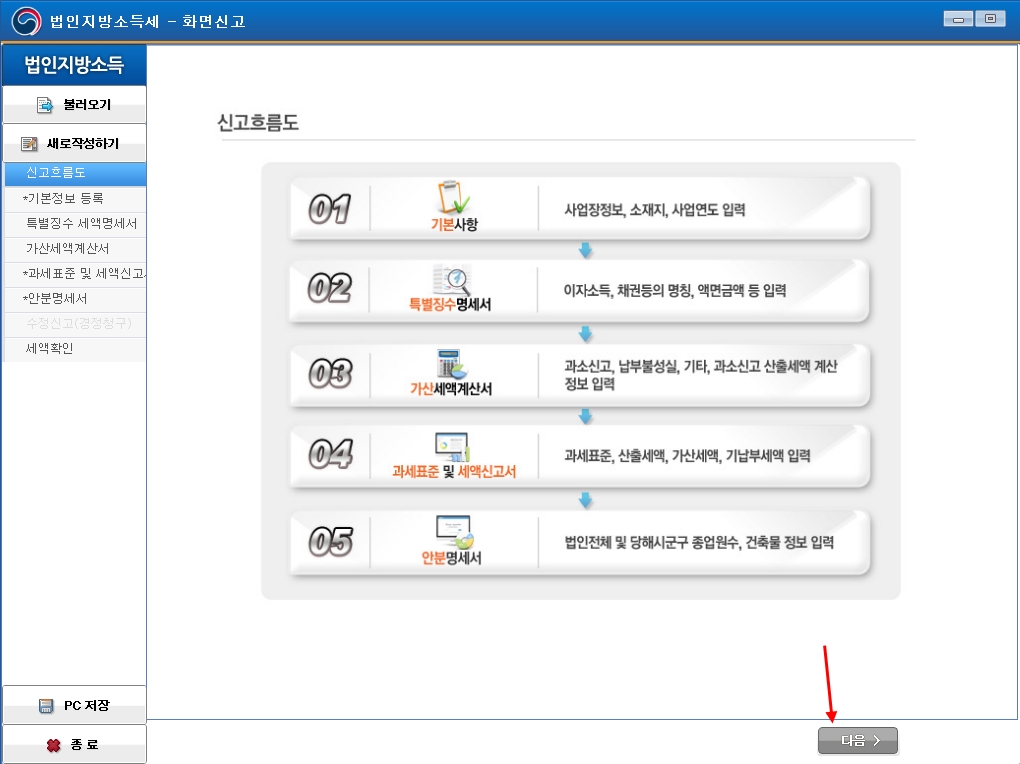The height and width of the screenshot is (764, 1020).
Task: Click the 가산세액계산서 calculator icon
Action: tap(451, 364)
